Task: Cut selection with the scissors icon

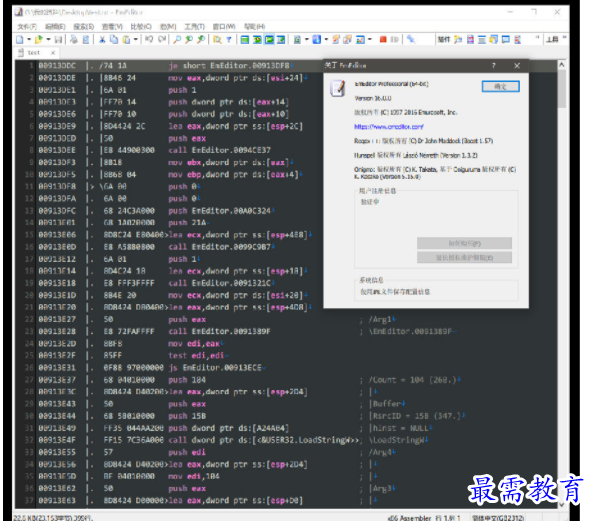Action: click(x=102, y=39)
